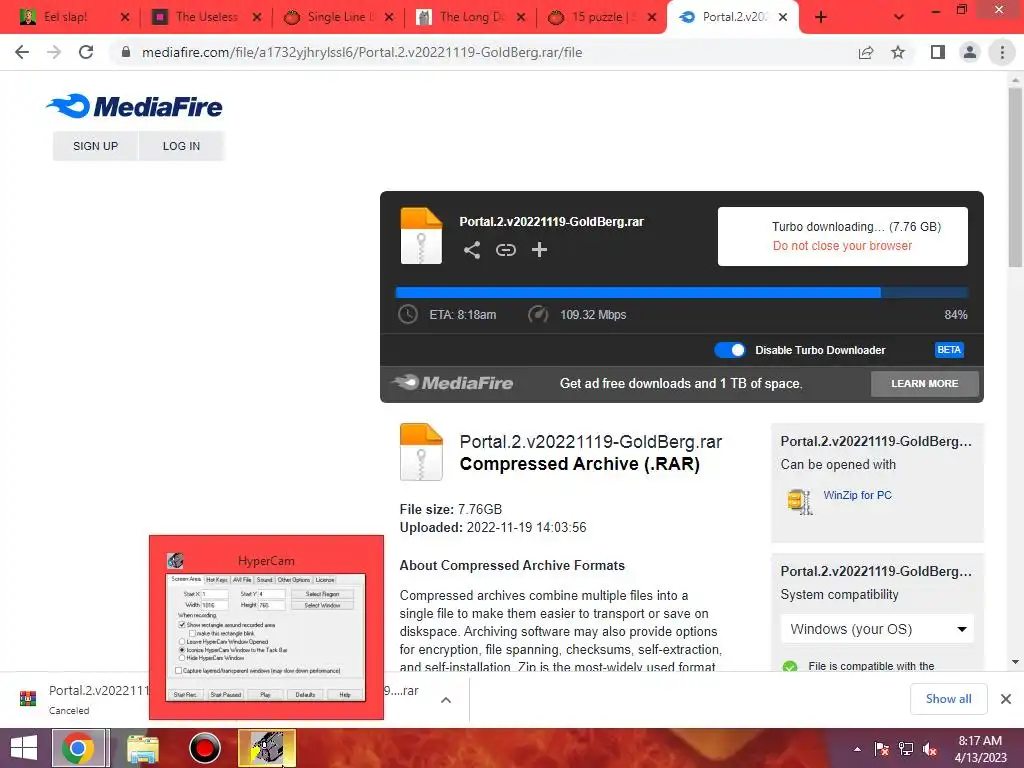Click the Chrome taskbar icon
This screenshot has height=768, width=1024.
(x=78, y=748)
